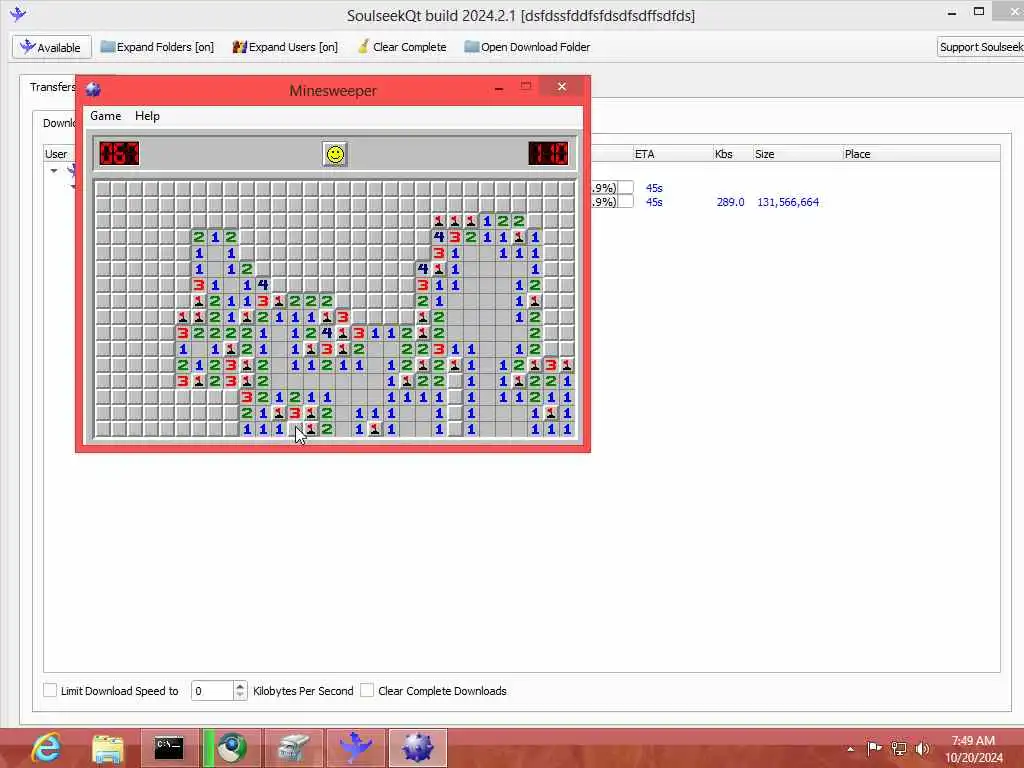1024x768 pixels.
Task: Click the Size column header
Action: tap(797, 154)
